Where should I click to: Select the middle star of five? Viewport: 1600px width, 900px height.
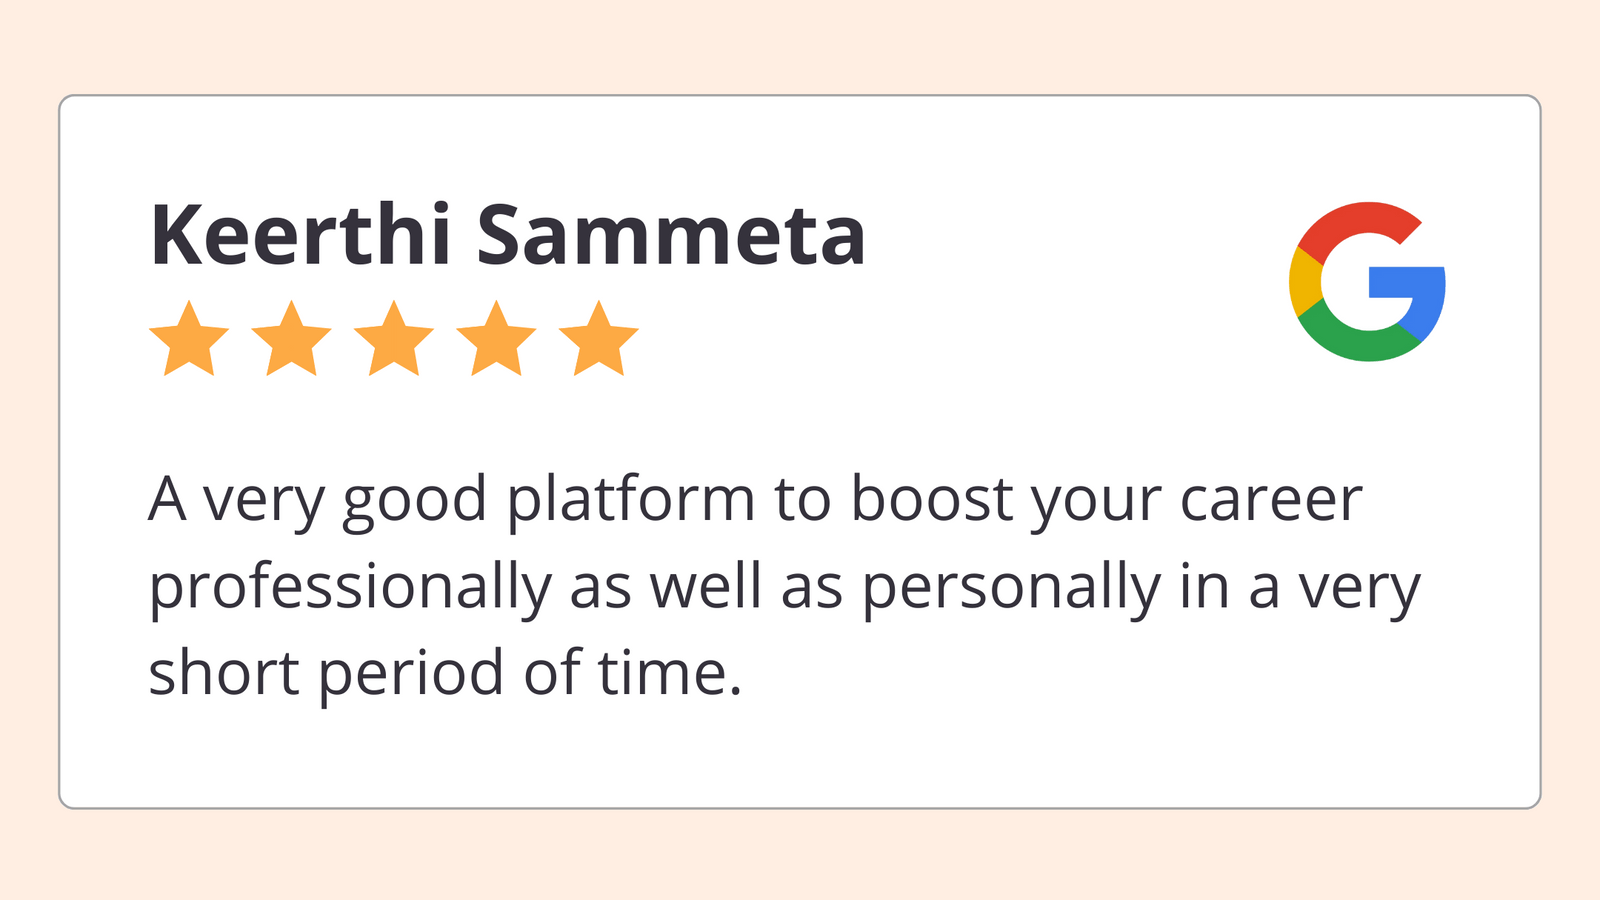[394, 340]
